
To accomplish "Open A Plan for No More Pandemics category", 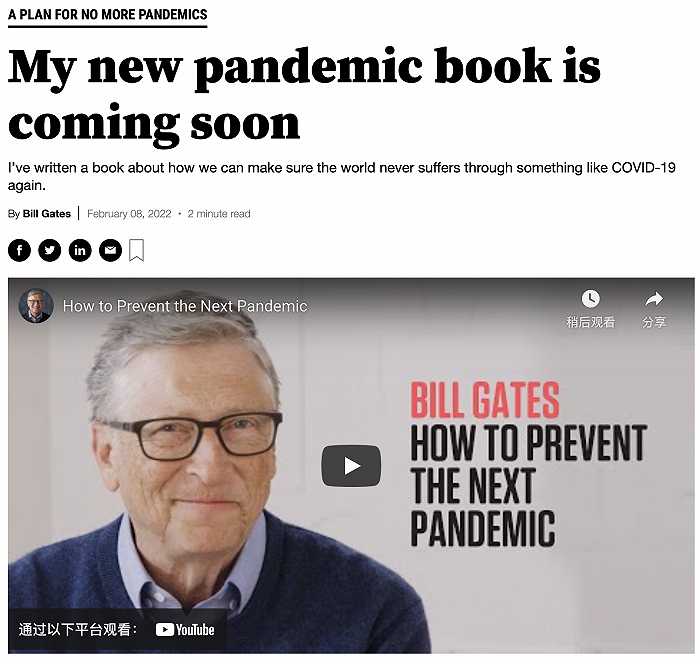I will point(108,15).
